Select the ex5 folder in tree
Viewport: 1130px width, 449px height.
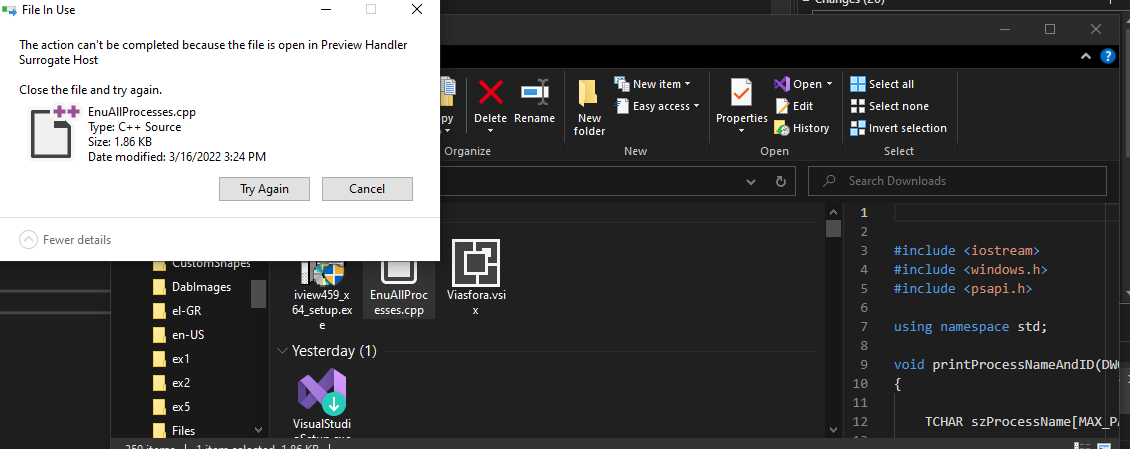coord(172,406)
